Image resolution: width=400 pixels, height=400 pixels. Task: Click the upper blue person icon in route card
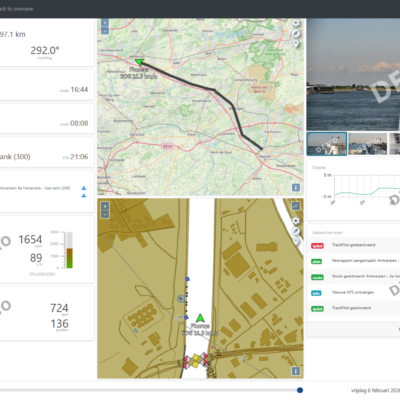[x=84, y=188]
